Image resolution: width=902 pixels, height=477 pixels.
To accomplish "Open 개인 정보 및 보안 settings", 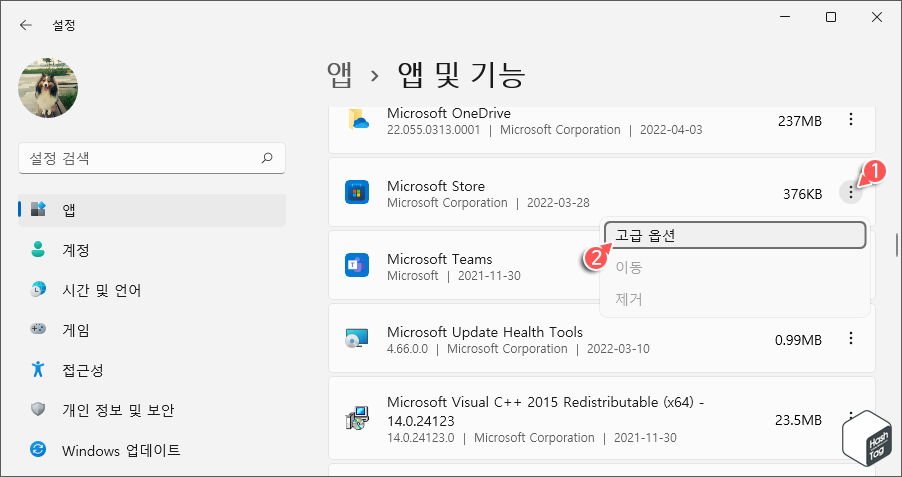I will (152, 410).
